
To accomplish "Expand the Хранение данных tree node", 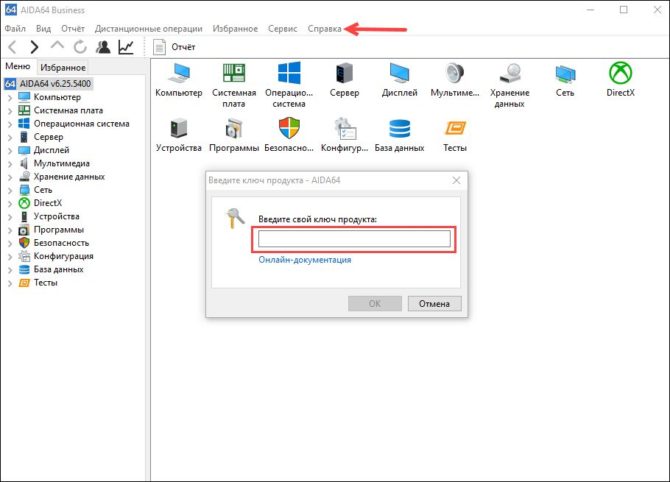I will 10,177.
